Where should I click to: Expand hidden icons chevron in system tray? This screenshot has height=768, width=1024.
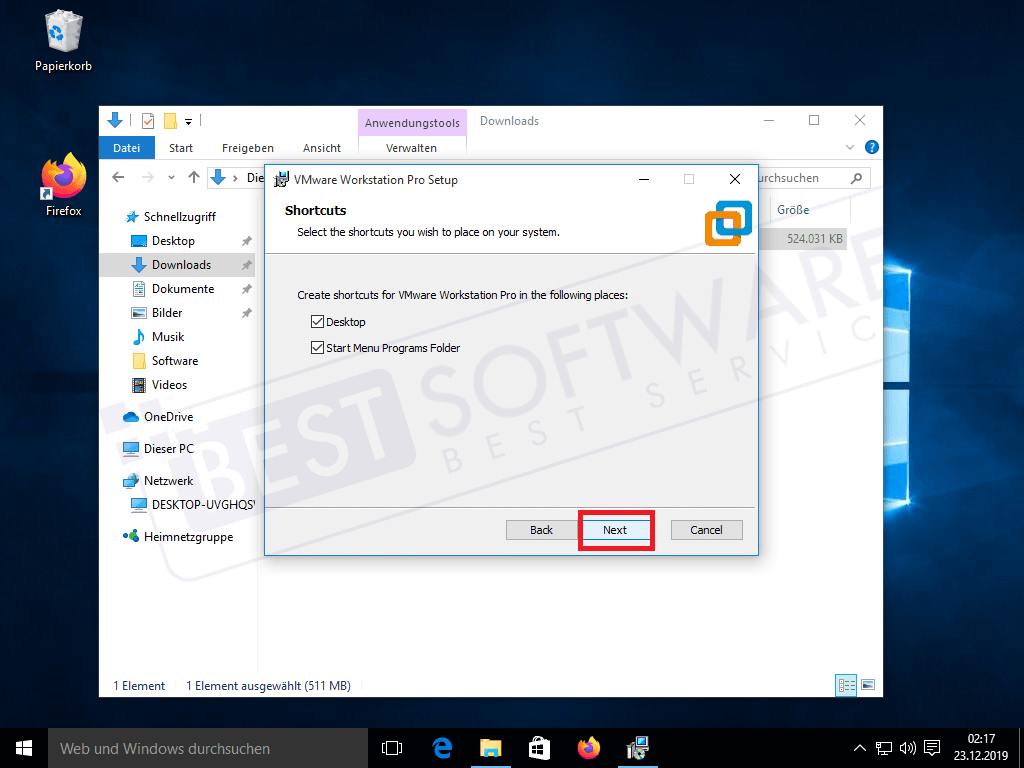tap(859, 747)
